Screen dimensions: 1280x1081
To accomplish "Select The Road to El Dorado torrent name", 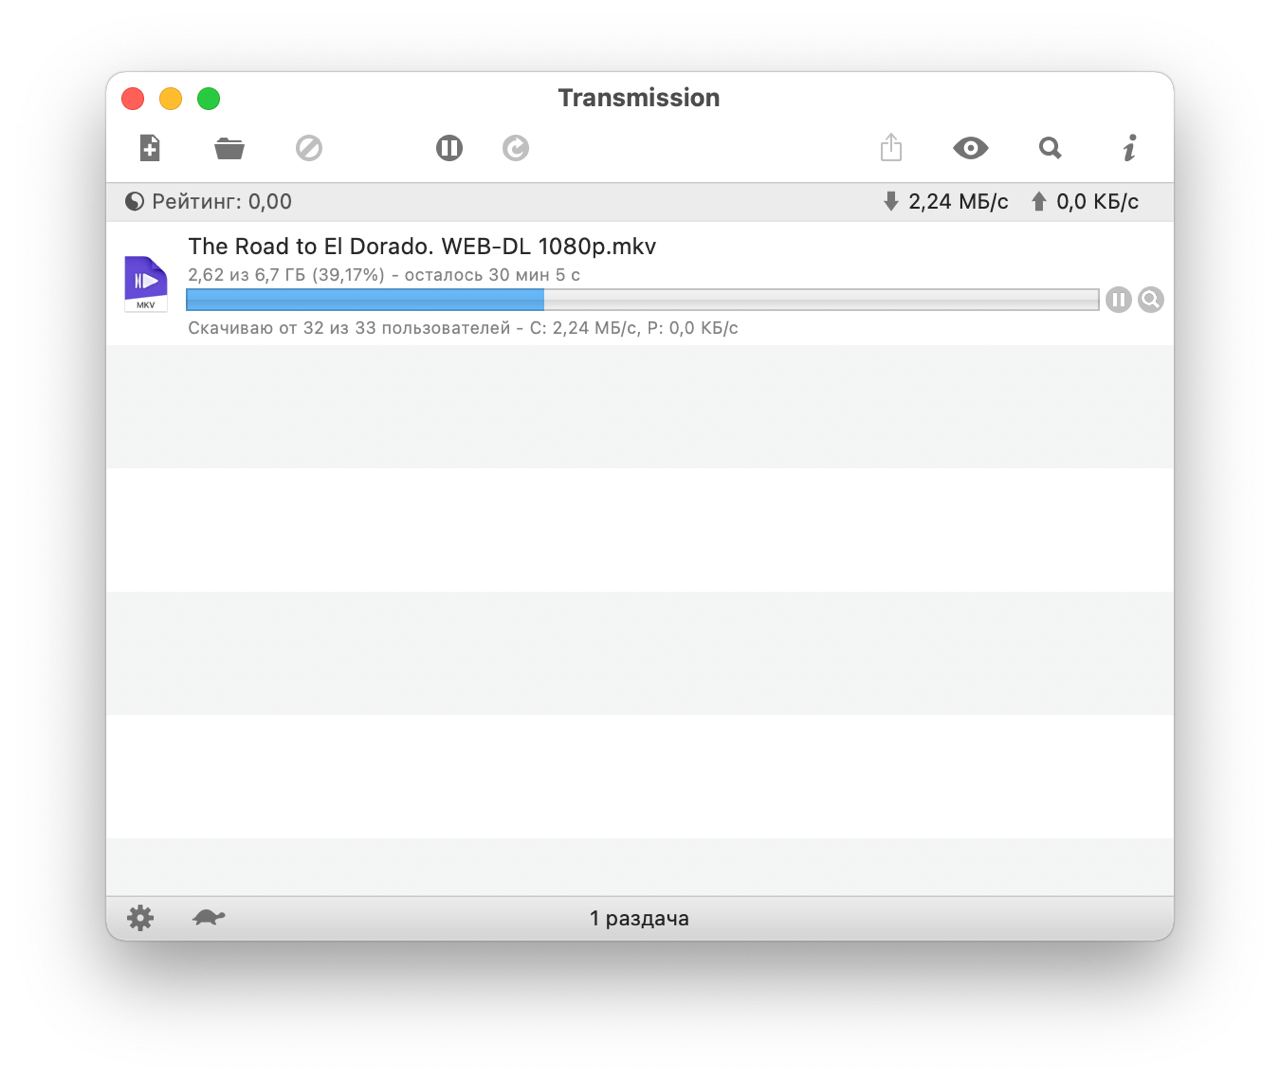I will tap(422, 246).
